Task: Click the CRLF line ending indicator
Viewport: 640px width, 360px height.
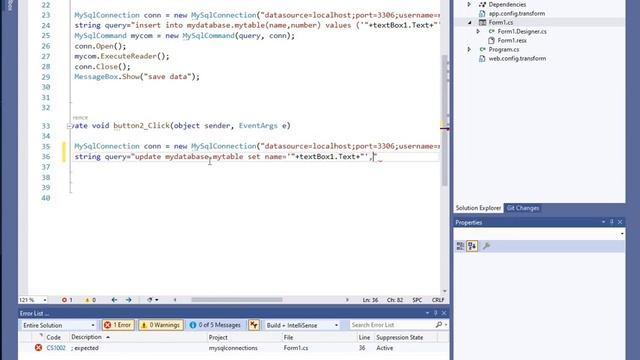Action: (x=438, y=300)
